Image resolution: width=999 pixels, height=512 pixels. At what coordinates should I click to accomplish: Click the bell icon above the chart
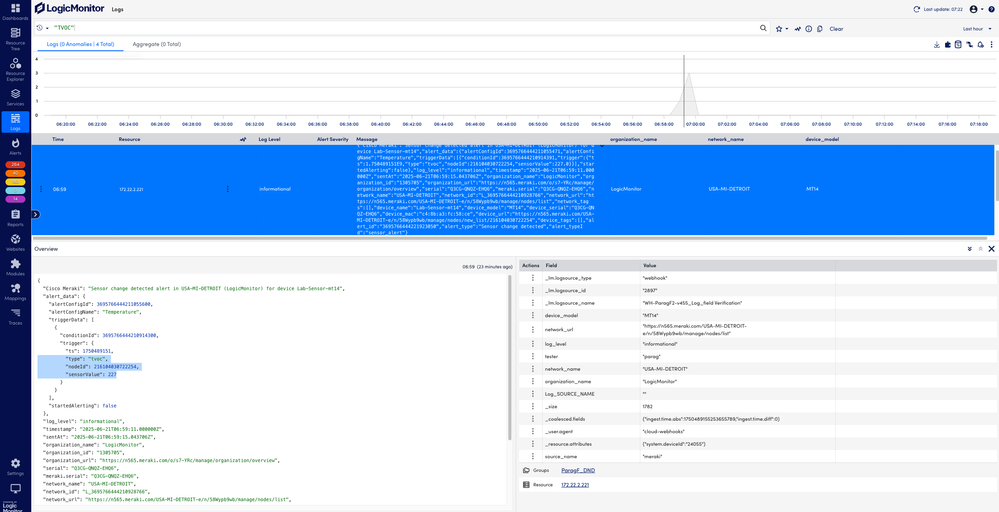click(980, 45)
